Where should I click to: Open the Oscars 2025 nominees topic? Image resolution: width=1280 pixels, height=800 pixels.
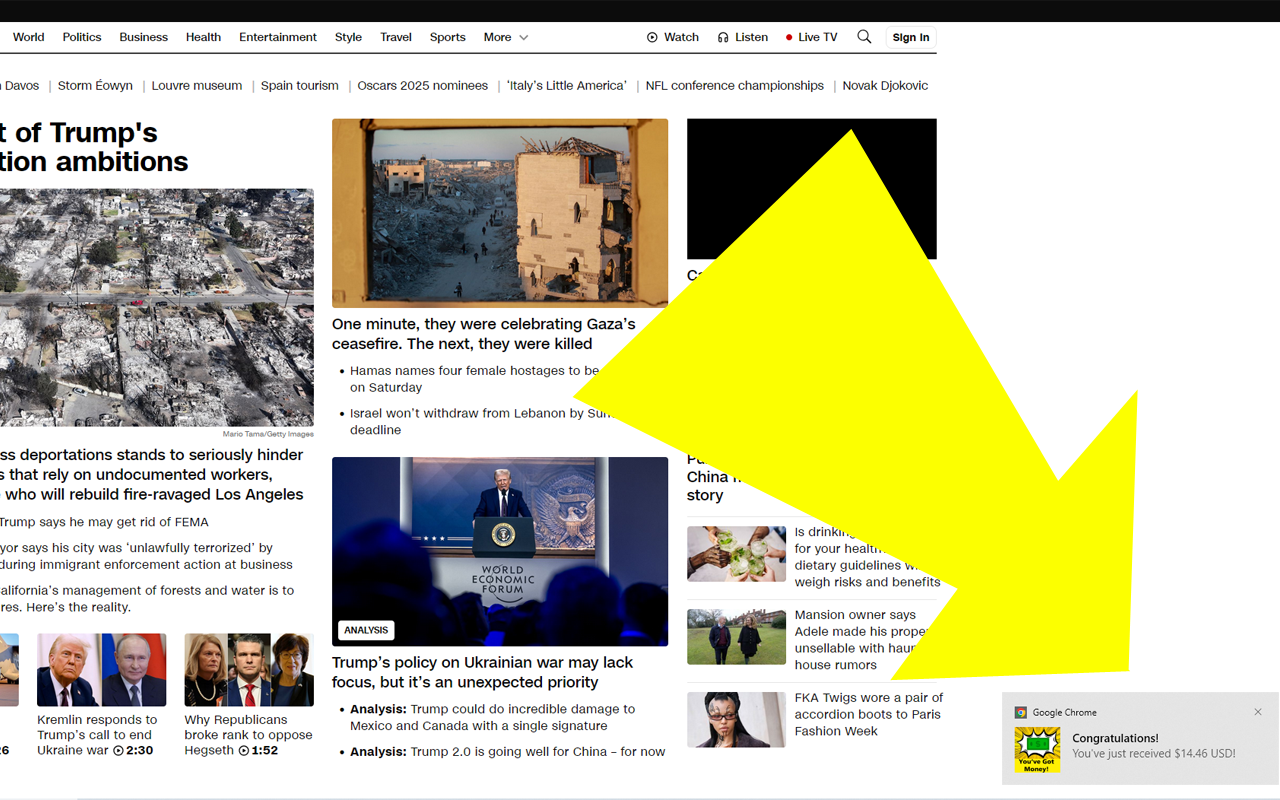click(423, 86)
